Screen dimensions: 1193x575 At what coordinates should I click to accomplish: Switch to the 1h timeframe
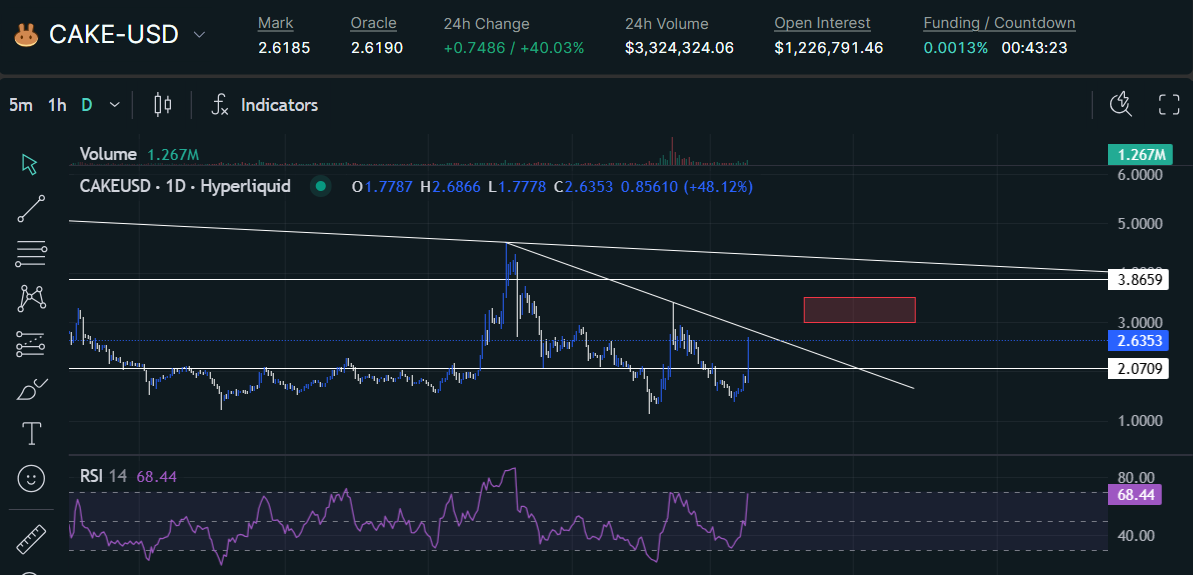(x=57, y=105)
